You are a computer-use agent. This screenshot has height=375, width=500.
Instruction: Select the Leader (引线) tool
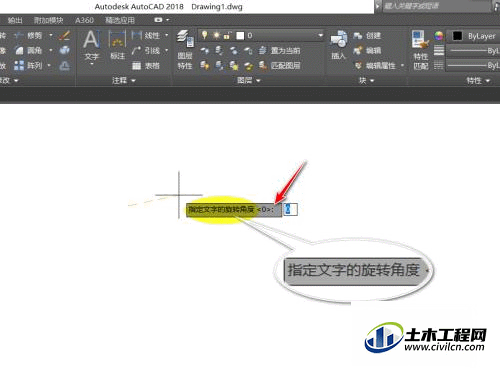(x=146, y=50)
